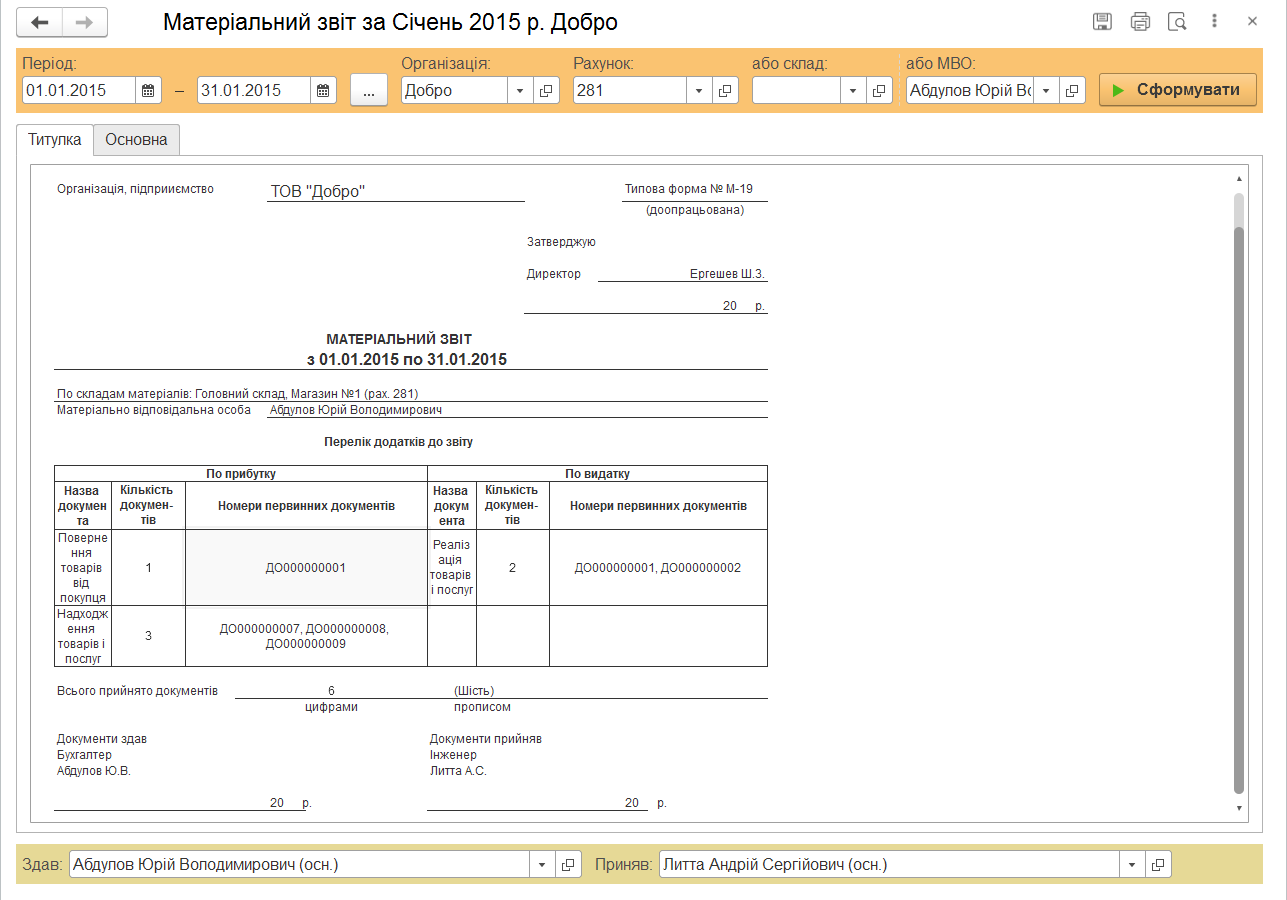The height and width of the screenshot is (900, 1287).
Task: Click the director name Ергешев Ш.З.
Action: (728, 274)
